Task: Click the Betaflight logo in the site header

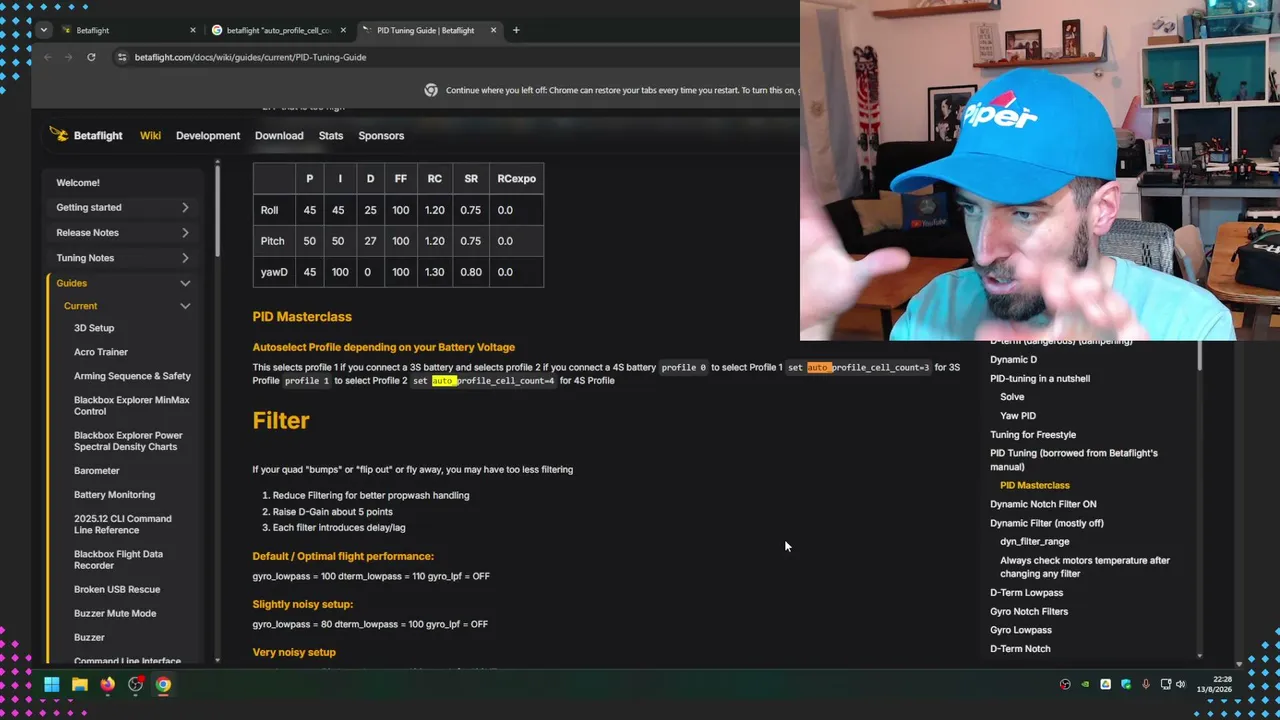Action: [86, 135]
